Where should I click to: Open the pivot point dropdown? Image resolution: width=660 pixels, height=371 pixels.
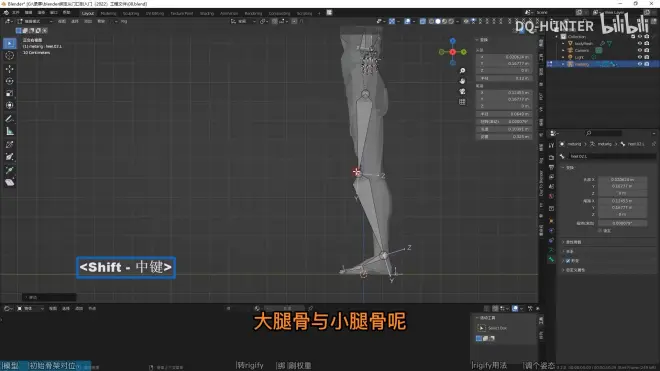pyautogui.click(x=263, y=21)
